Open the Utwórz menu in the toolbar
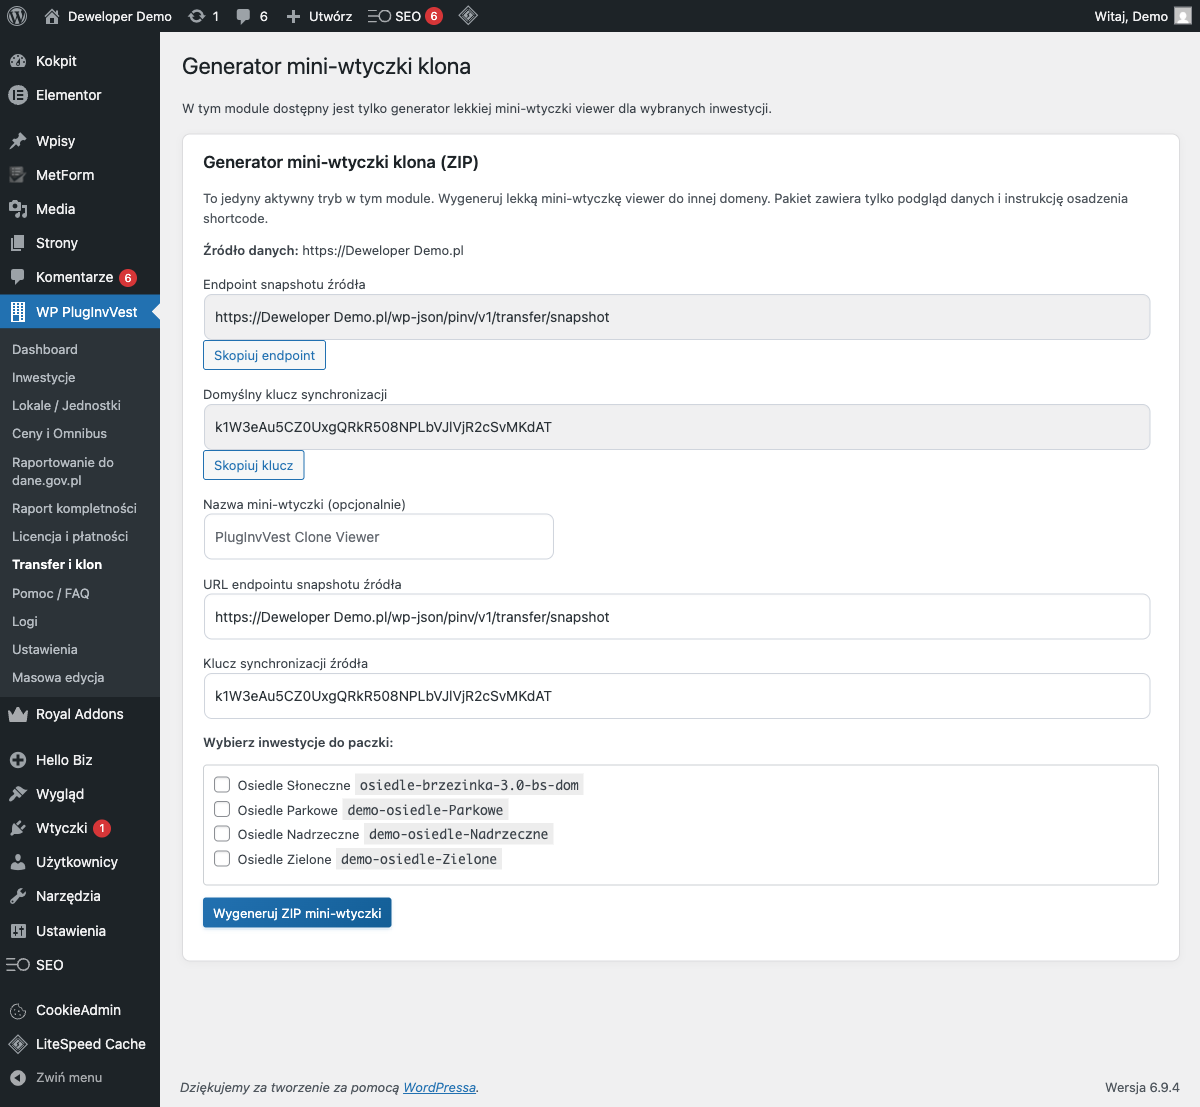Screen dimensions: 1200x1107 tap(318, 16)
